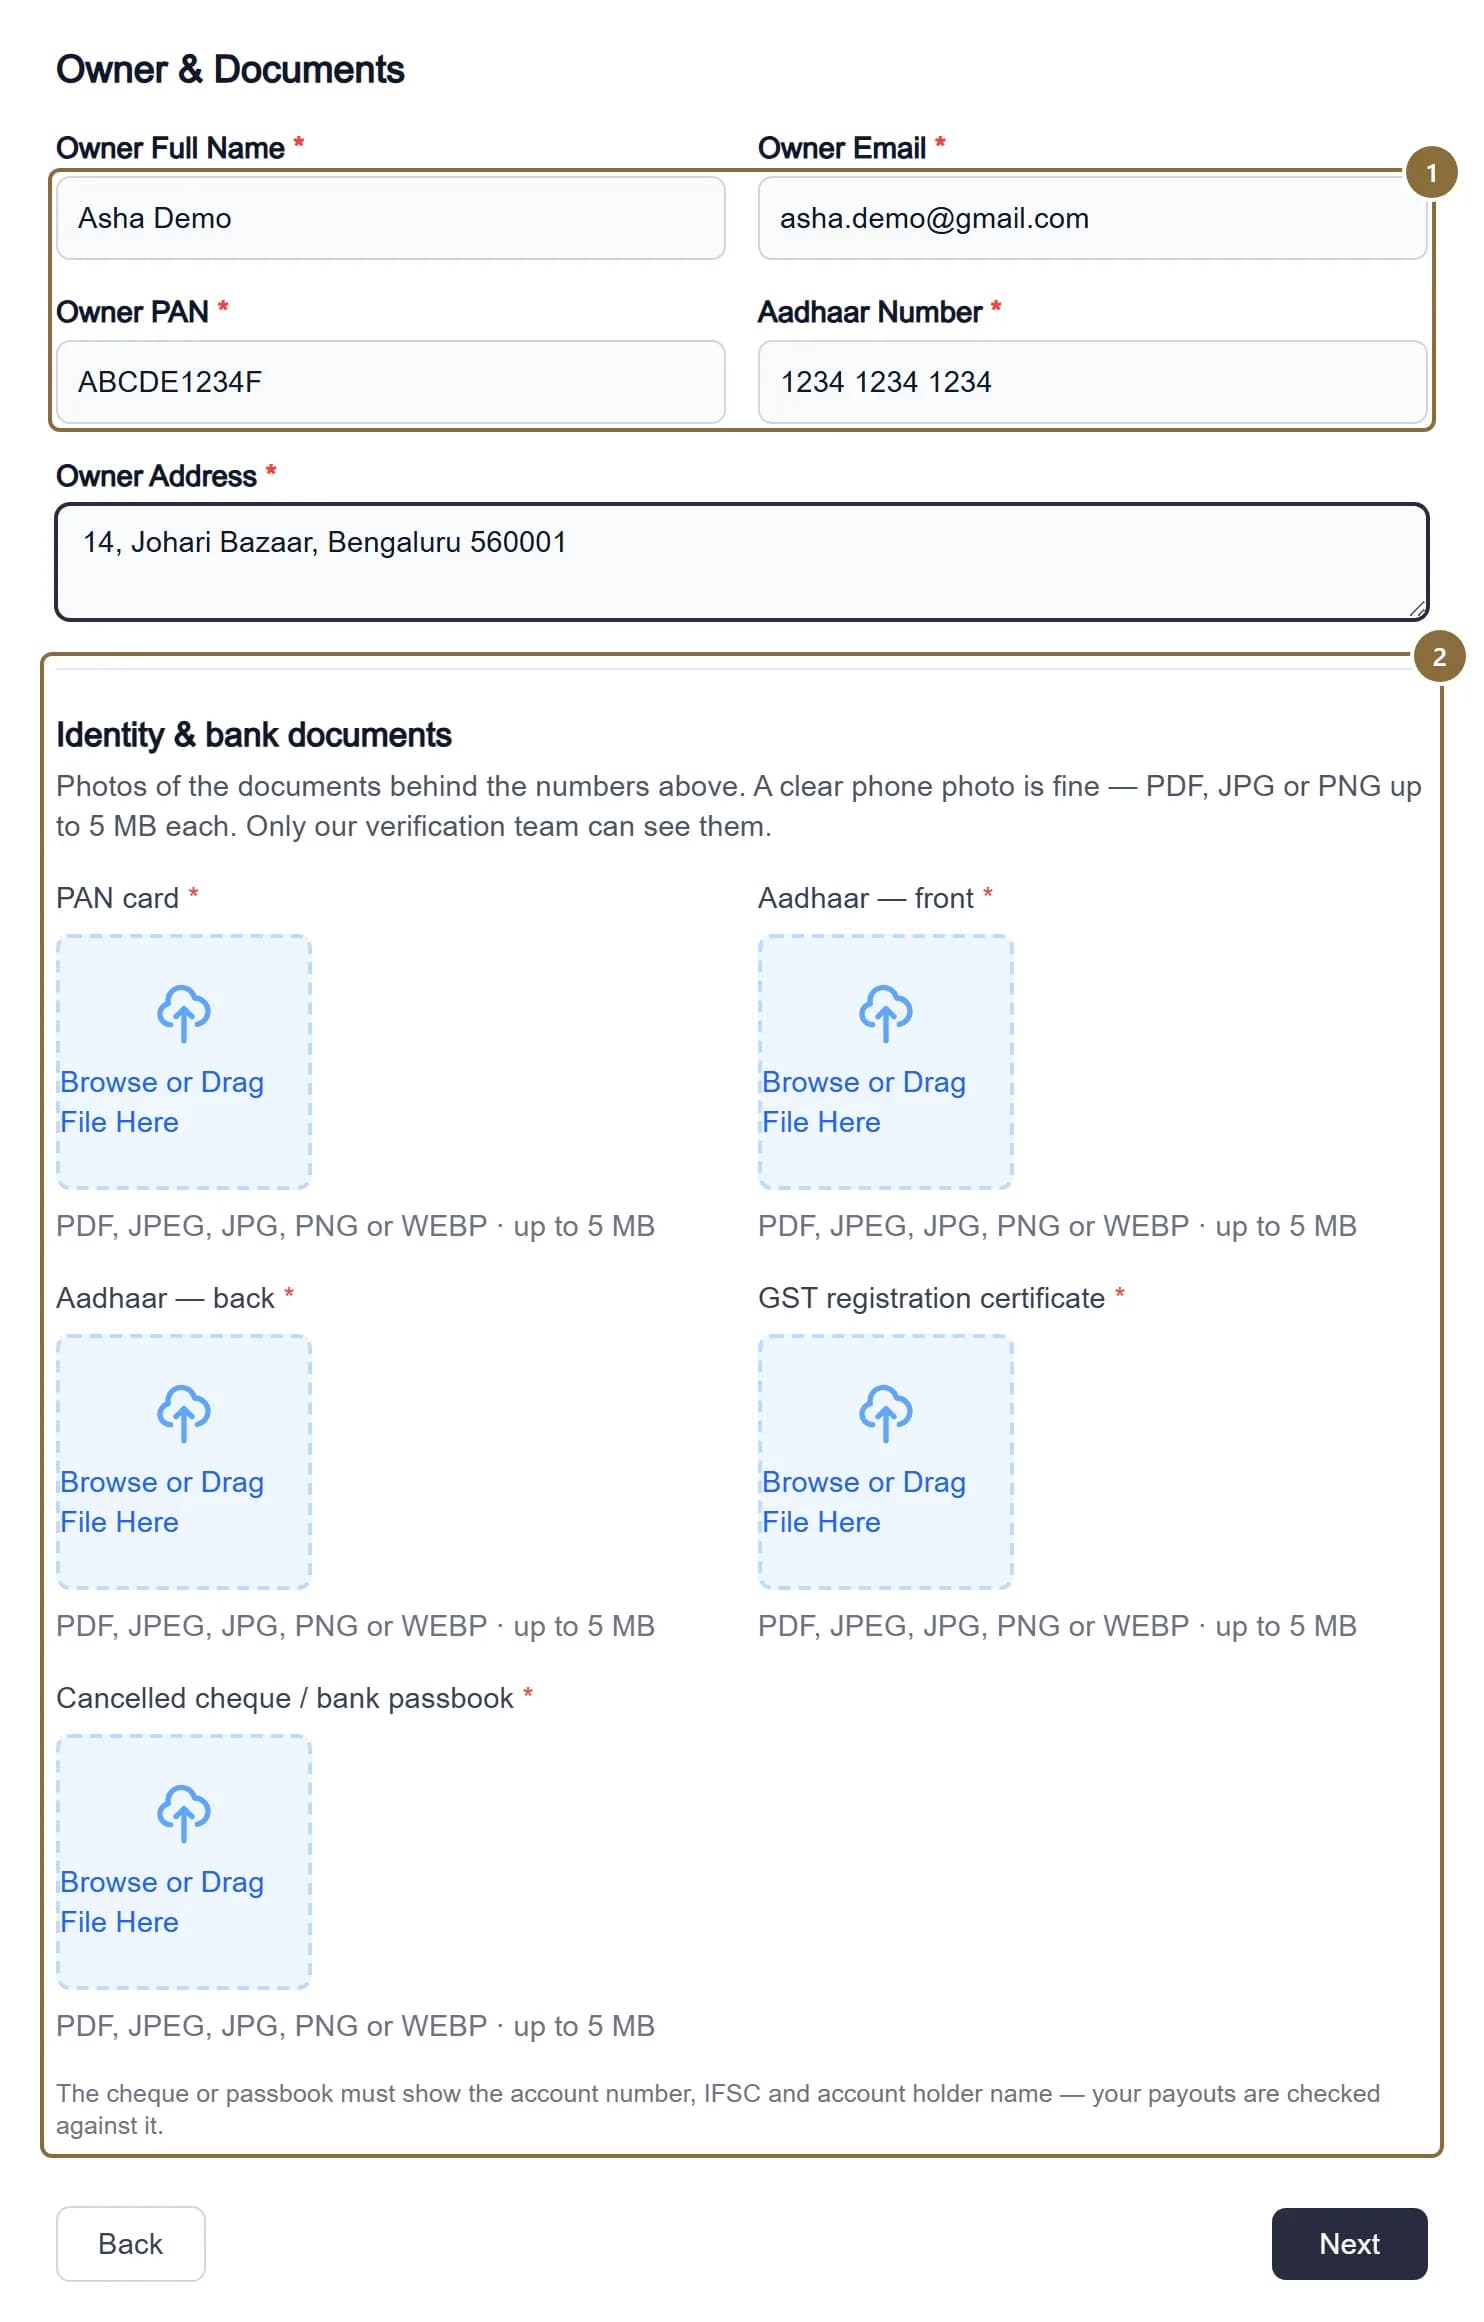The width and height of the screenshot is (1484, 2322).
Task: Browse file link under GST registration certificate
Action: pos(864,1502)
